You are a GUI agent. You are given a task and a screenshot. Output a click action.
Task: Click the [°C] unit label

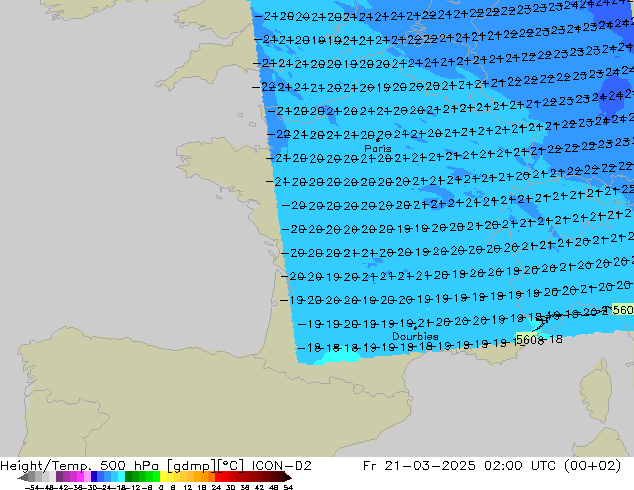pos(231,466)
